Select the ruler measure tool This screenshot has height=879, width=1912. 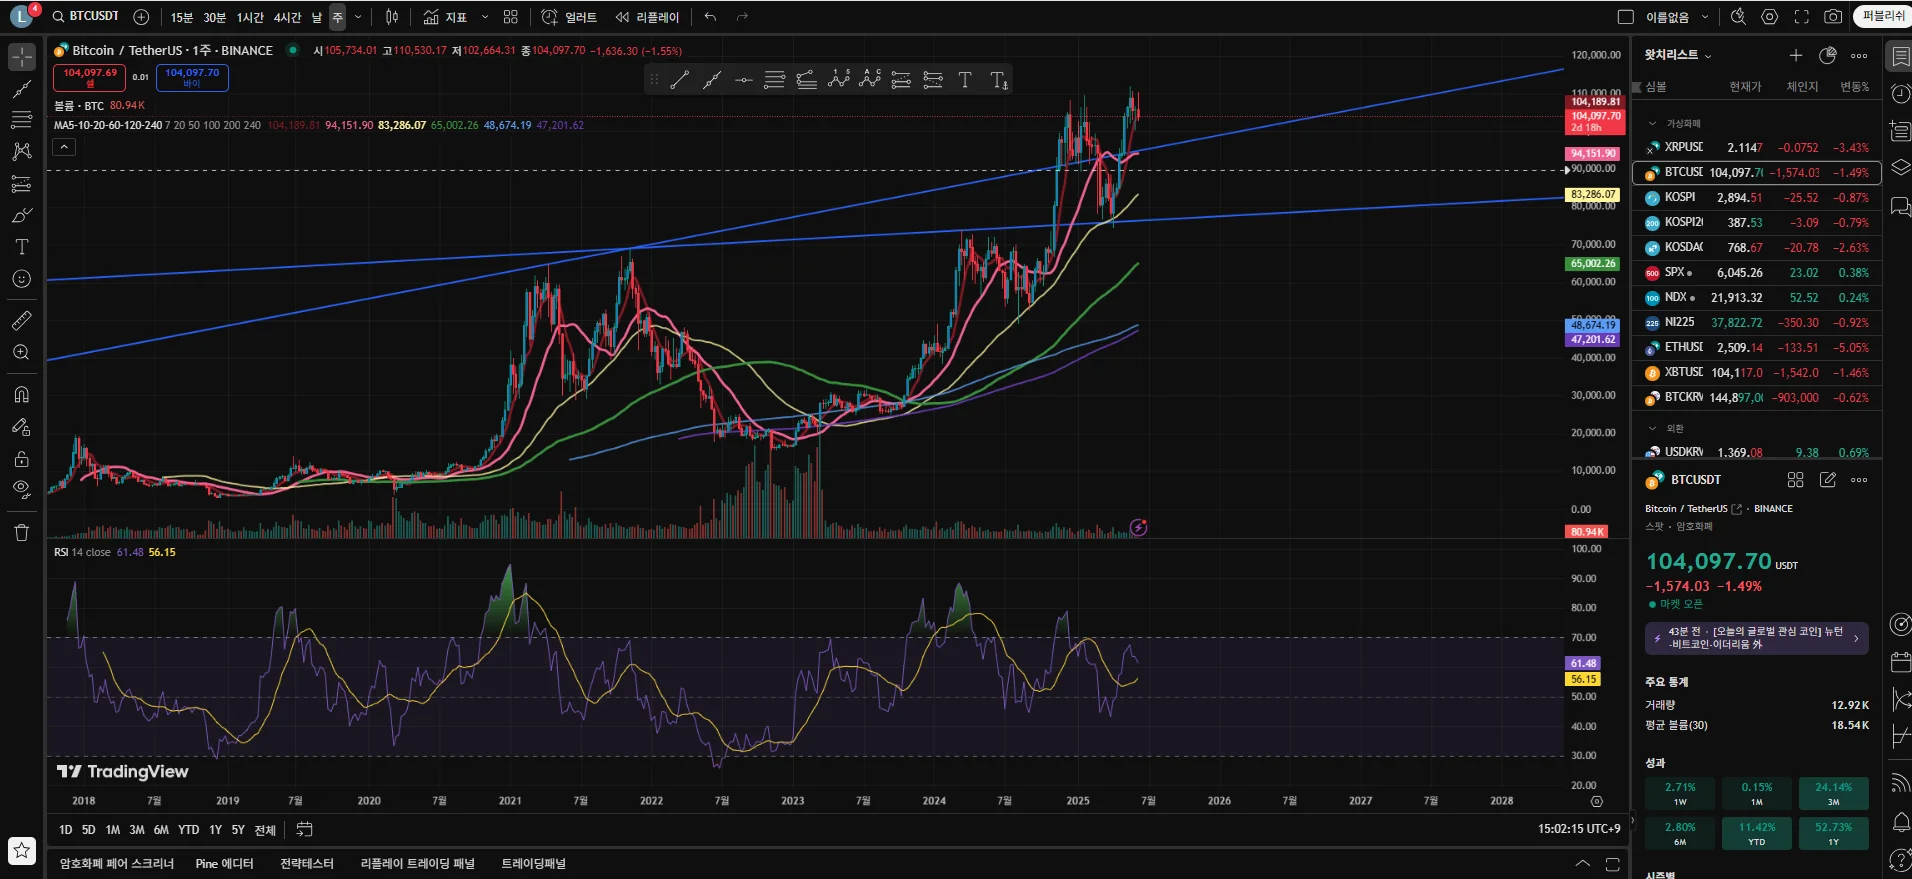pyautogui.click(x=21, y=321)
